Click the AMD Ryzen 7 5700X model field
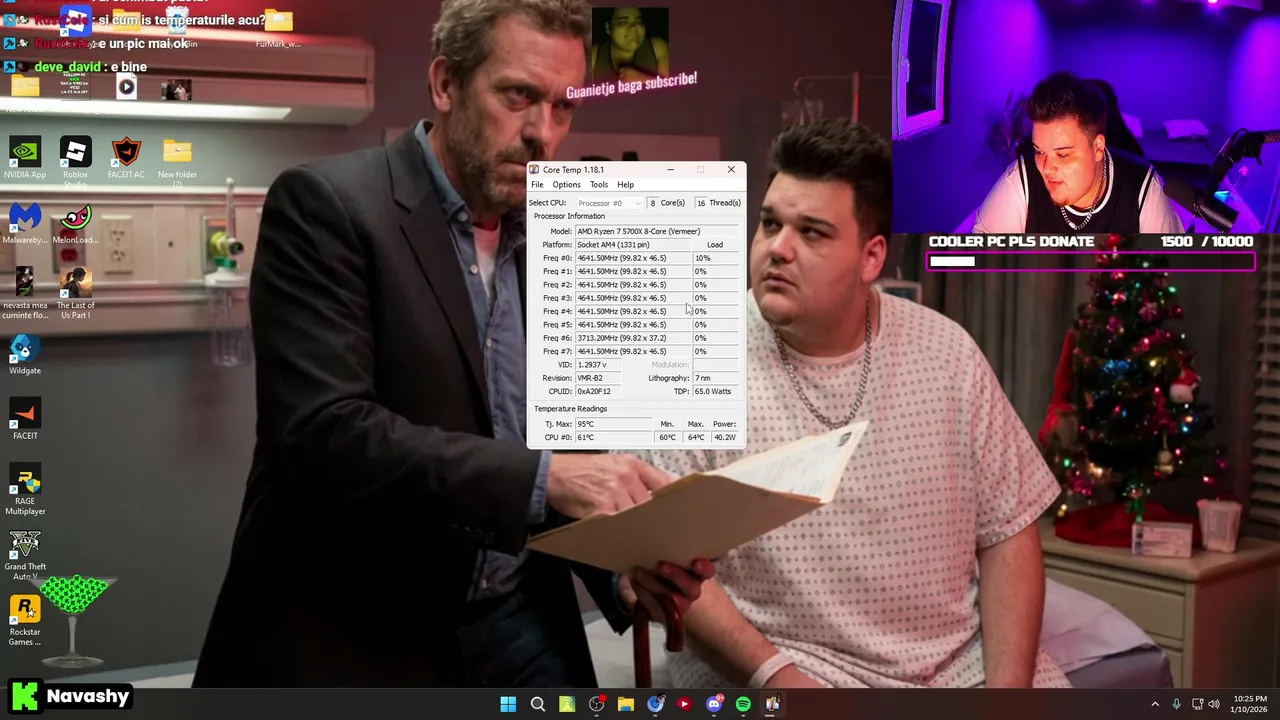The image size is (1280, 720). click(658, 231)
